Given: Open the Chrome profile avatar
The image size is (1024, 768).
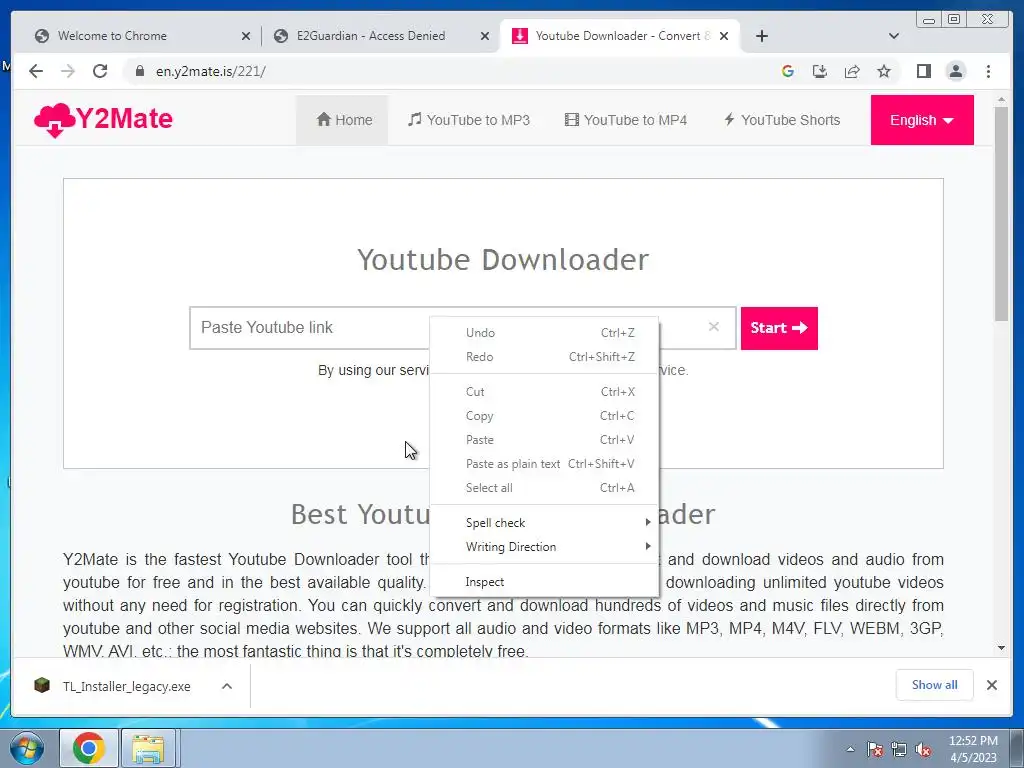Looking at the screenshot, I should click(955, 71).
